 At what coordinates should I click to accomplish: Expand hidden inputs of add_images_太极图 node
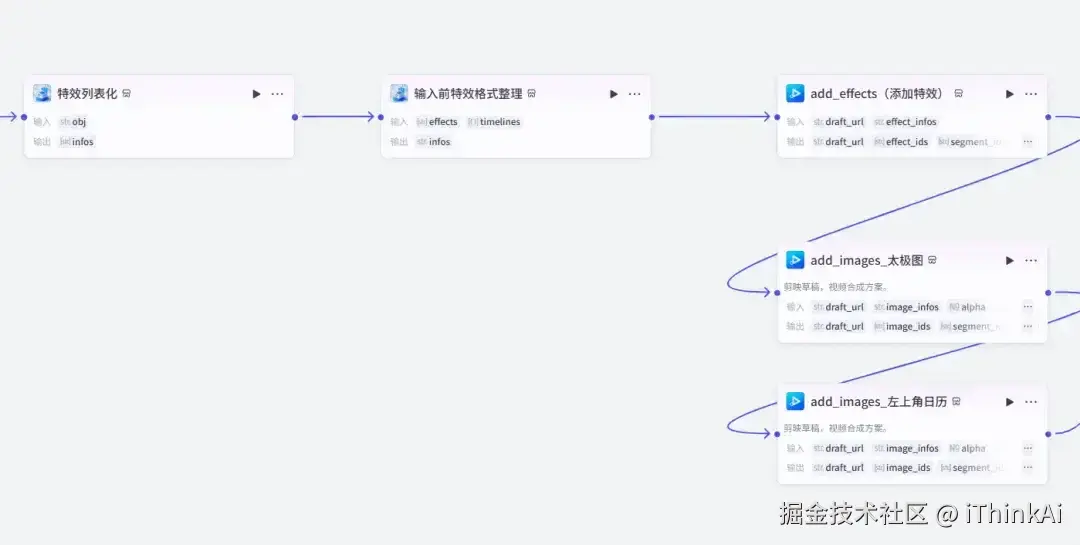(1028, 307)
